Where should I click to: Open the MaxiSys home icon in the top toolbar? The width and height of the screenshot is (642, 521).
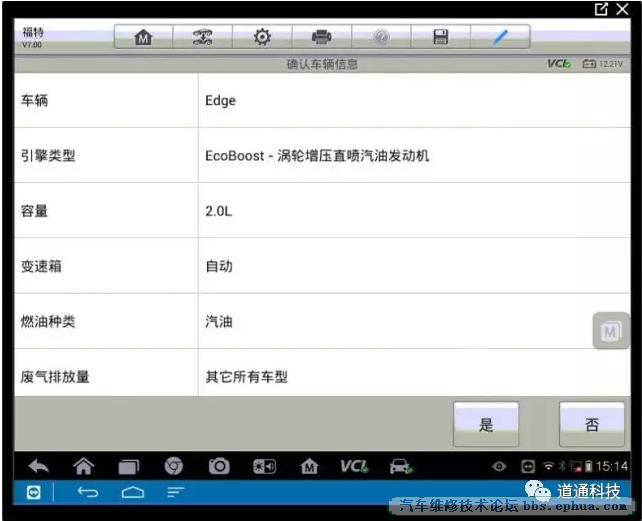point(143,37)
